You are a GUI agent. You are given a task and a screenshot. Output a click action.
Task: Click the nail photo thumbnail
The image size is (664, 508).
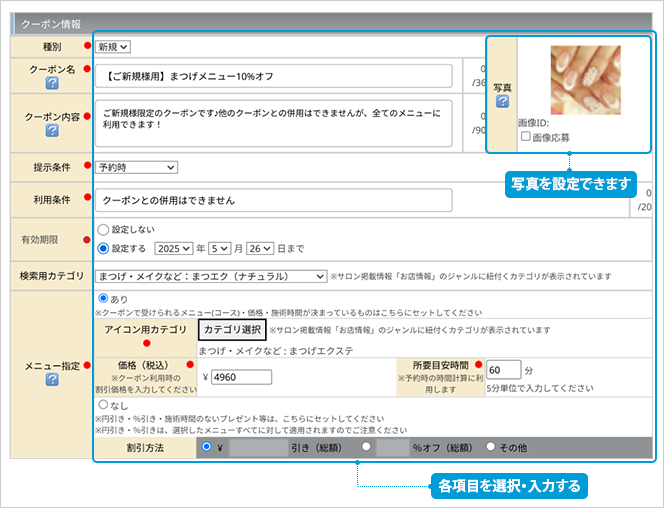click(586, 78)
